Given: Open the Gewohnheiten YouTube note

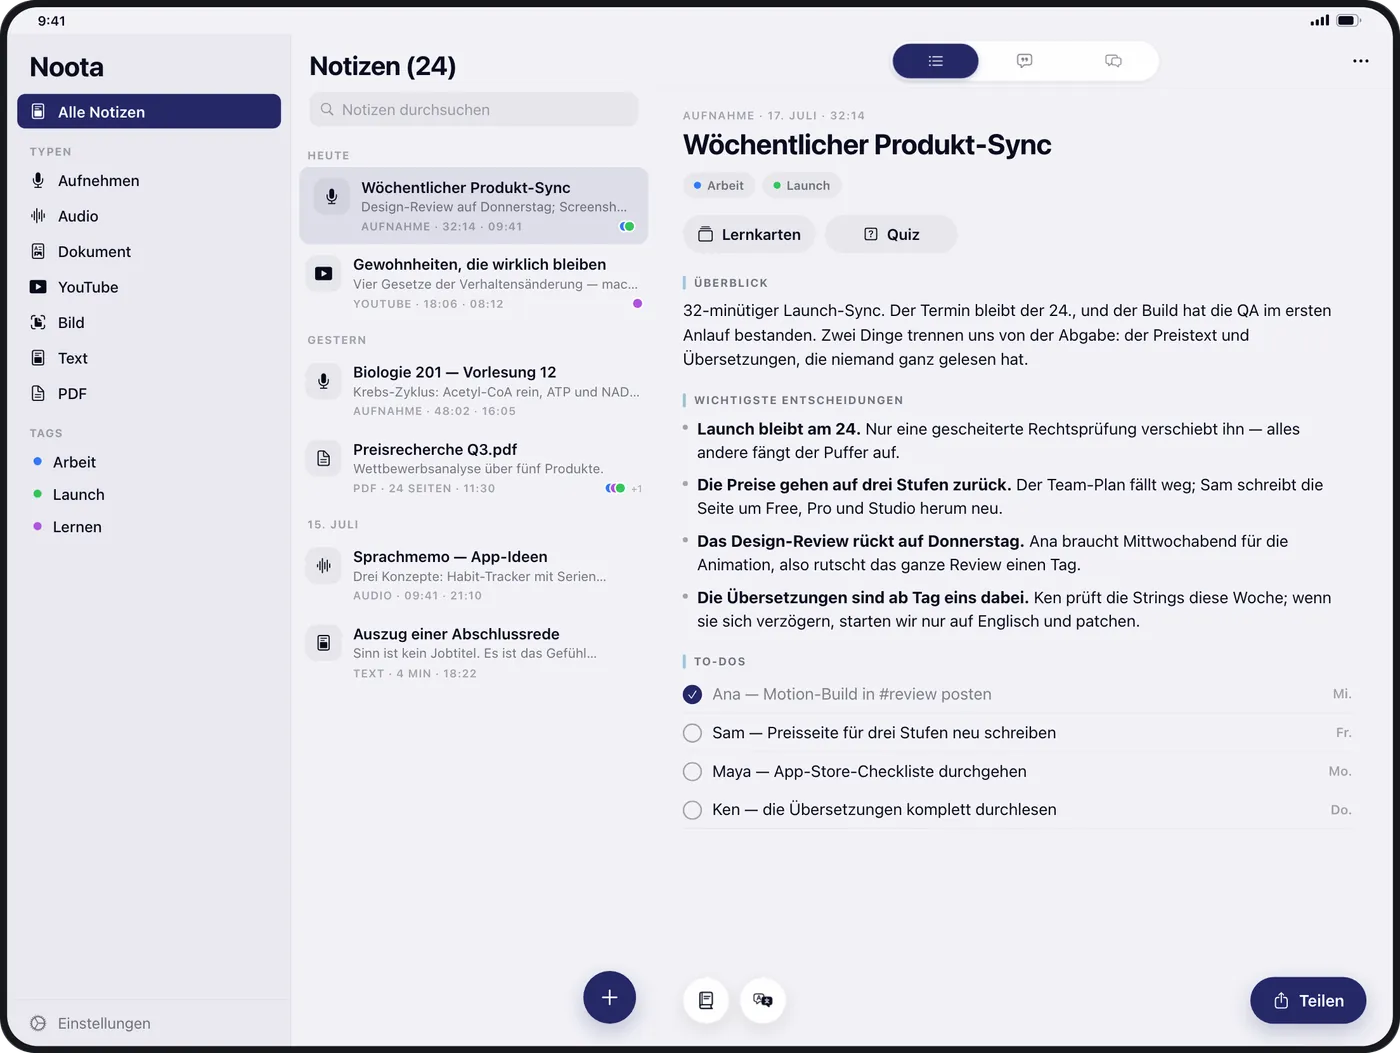Looking at the screenshot, I should click(474, 283).
